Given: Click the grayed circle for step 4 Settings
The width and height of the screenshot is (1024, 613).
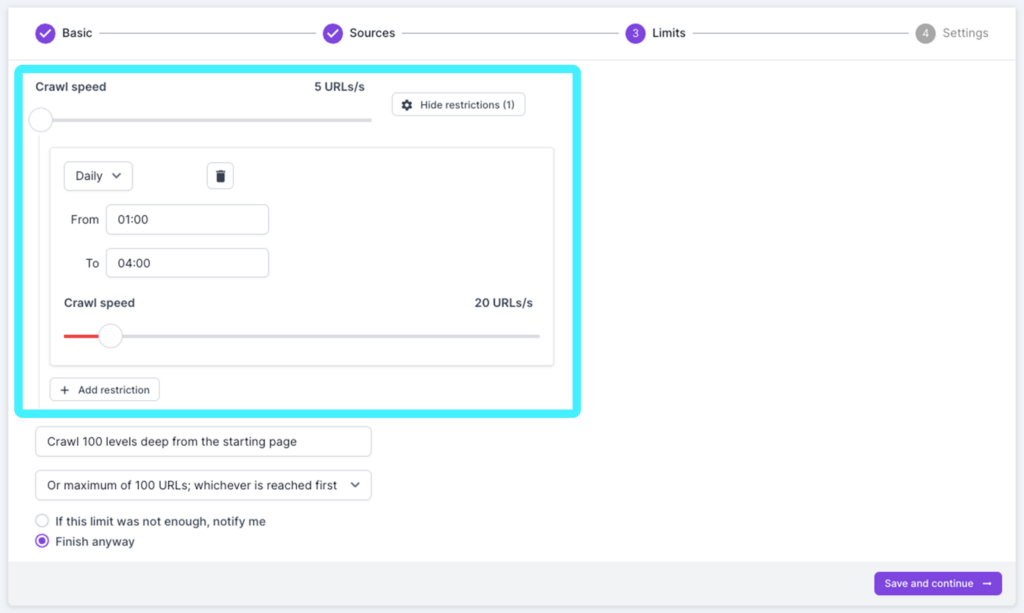Looking at the screenshot, I should tap(924, 33).
